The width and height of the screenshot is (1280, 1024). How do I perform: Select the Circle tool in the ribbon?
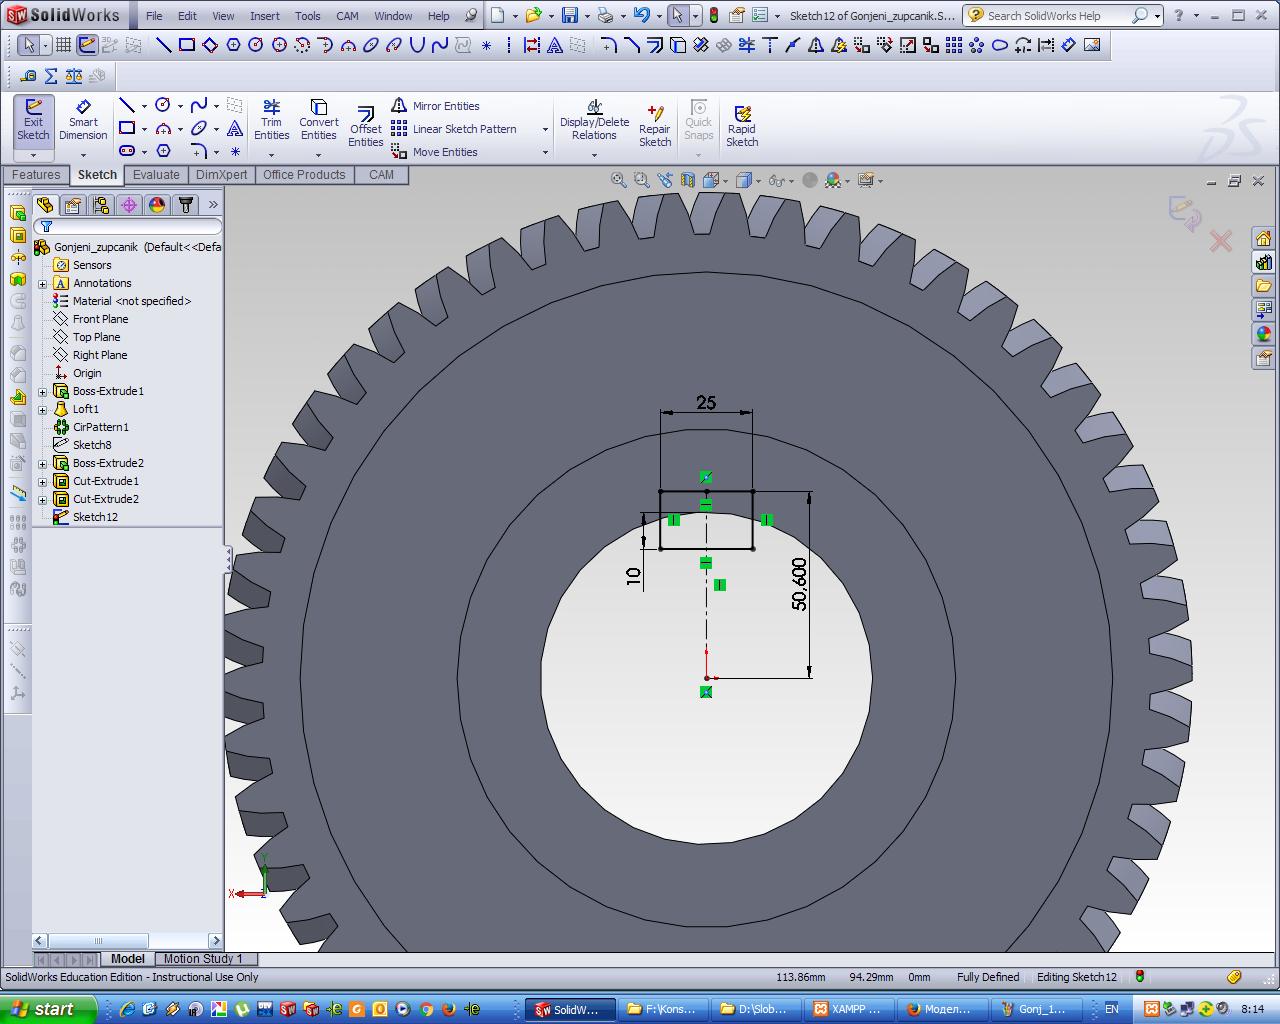point(163,105)
